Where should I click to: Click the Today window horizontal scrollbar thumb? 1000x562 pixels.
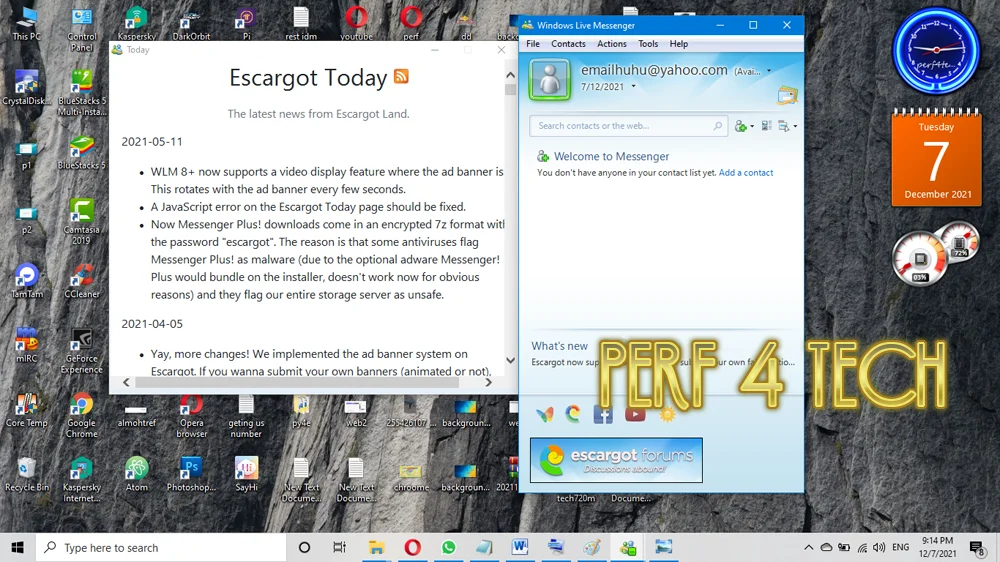(297, 382)
